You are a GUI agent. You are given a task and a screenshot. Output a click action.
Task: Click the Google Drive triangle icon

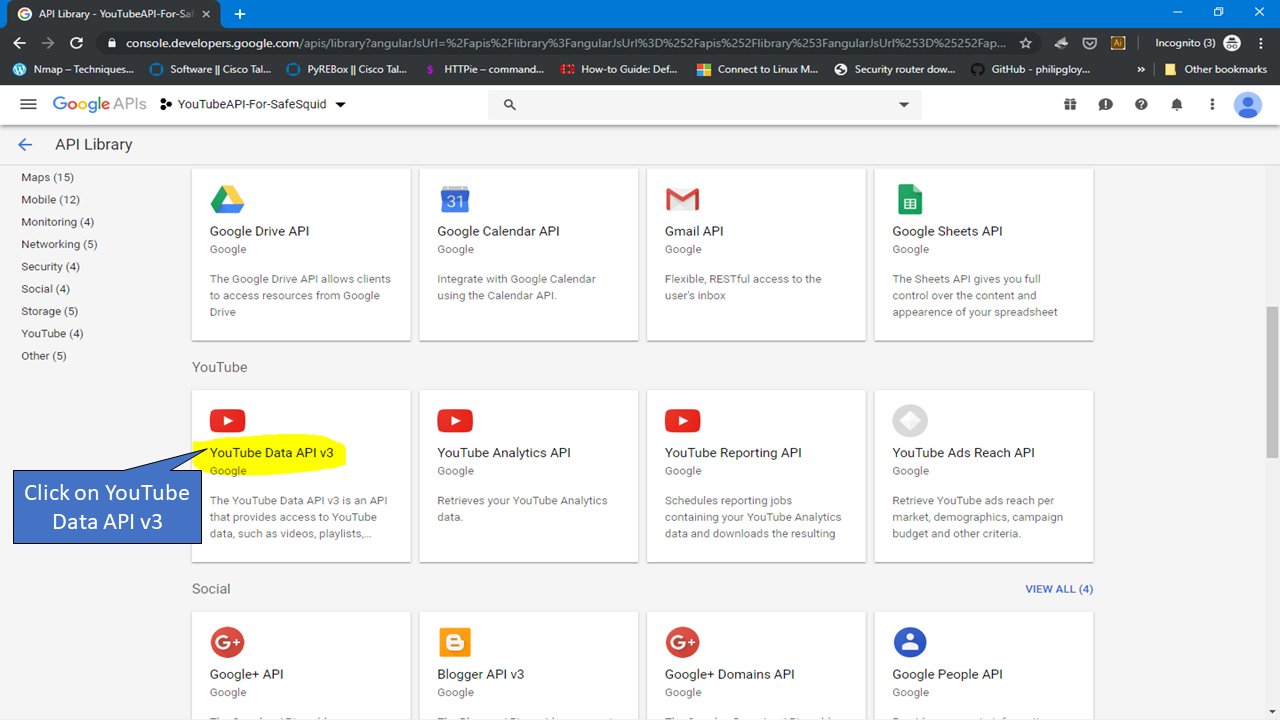[x=227, y=199]
